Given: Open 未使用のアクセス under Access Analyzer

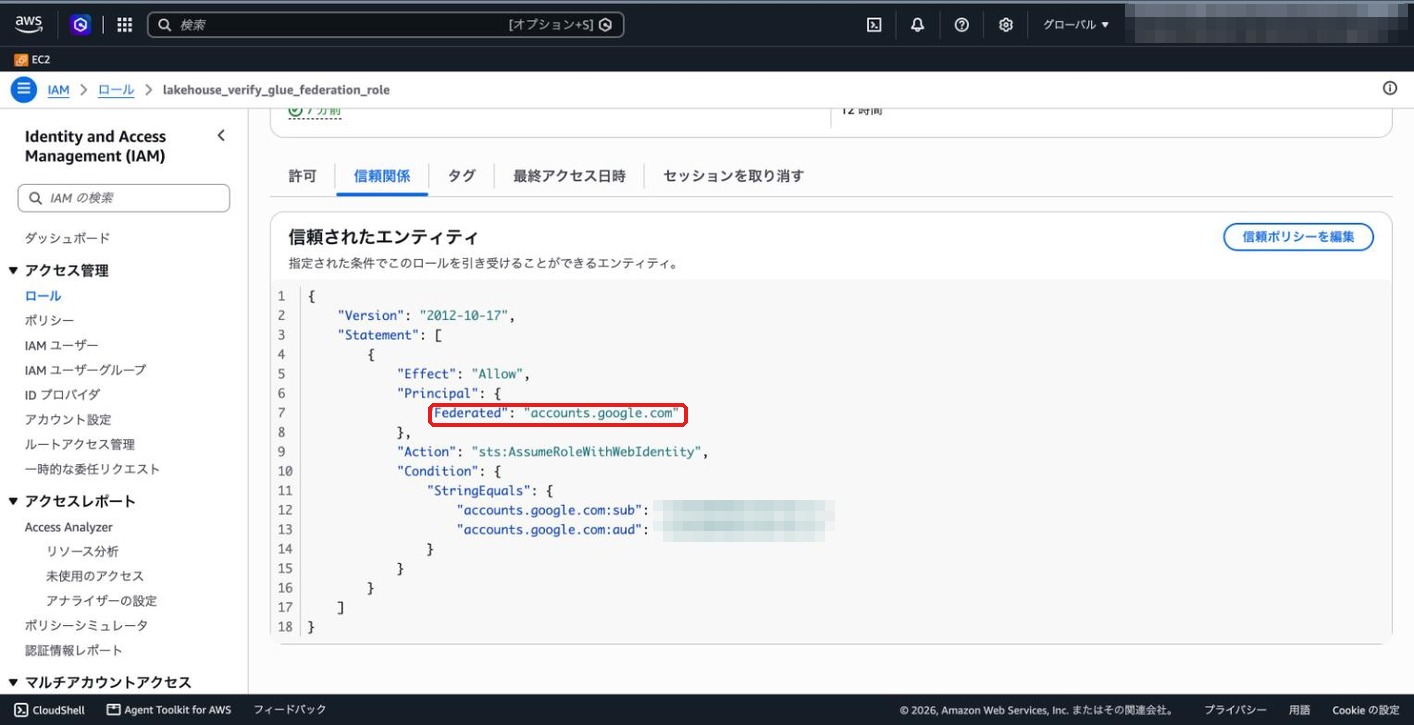Looking at the screenshot, I should pyautogui.click(x=95, y=576).
